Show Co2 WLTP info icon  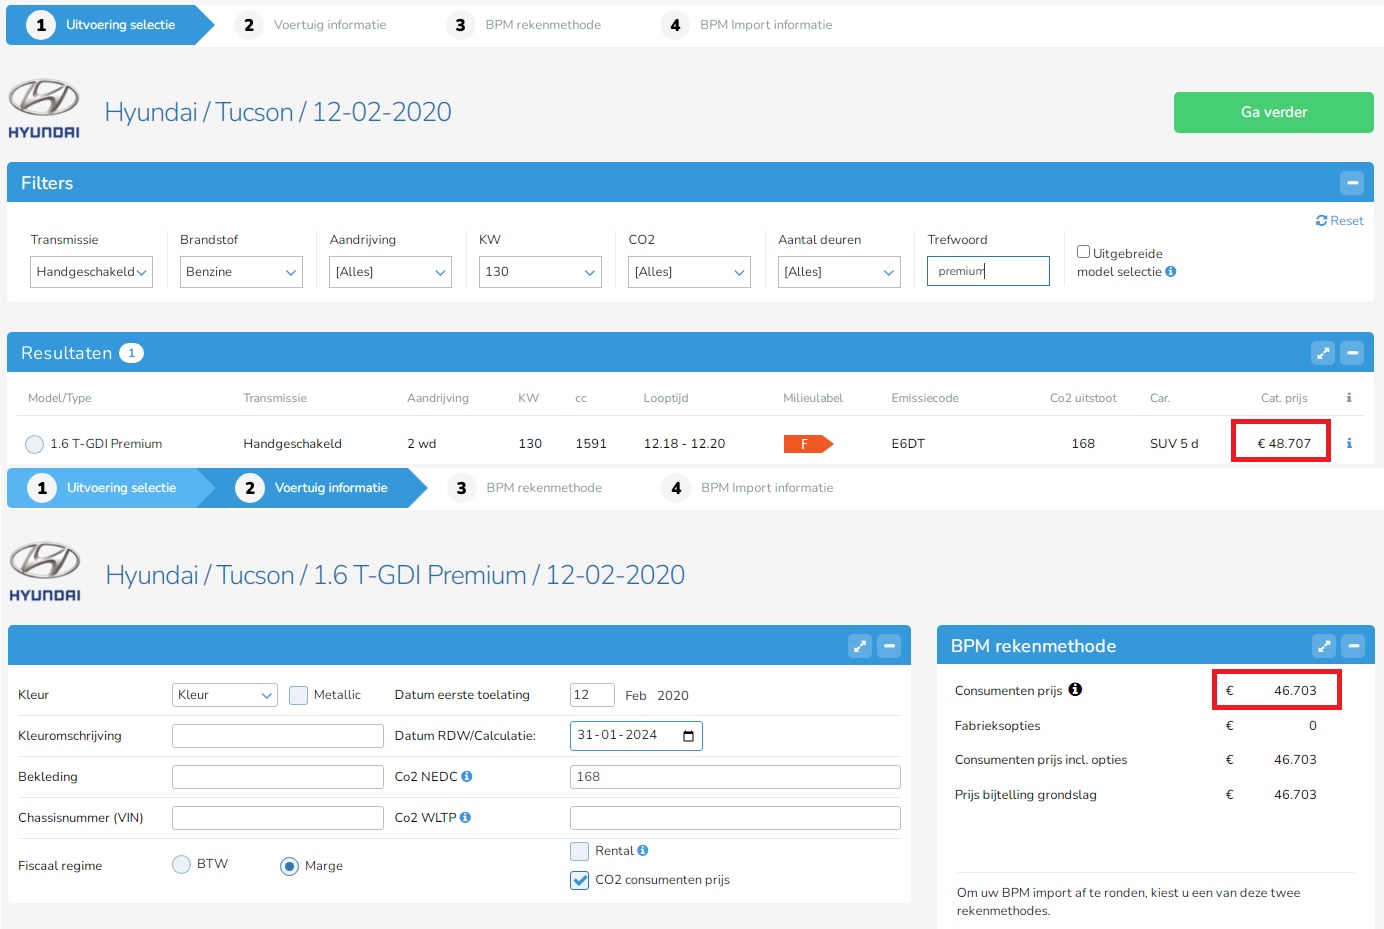pos(465,818)
